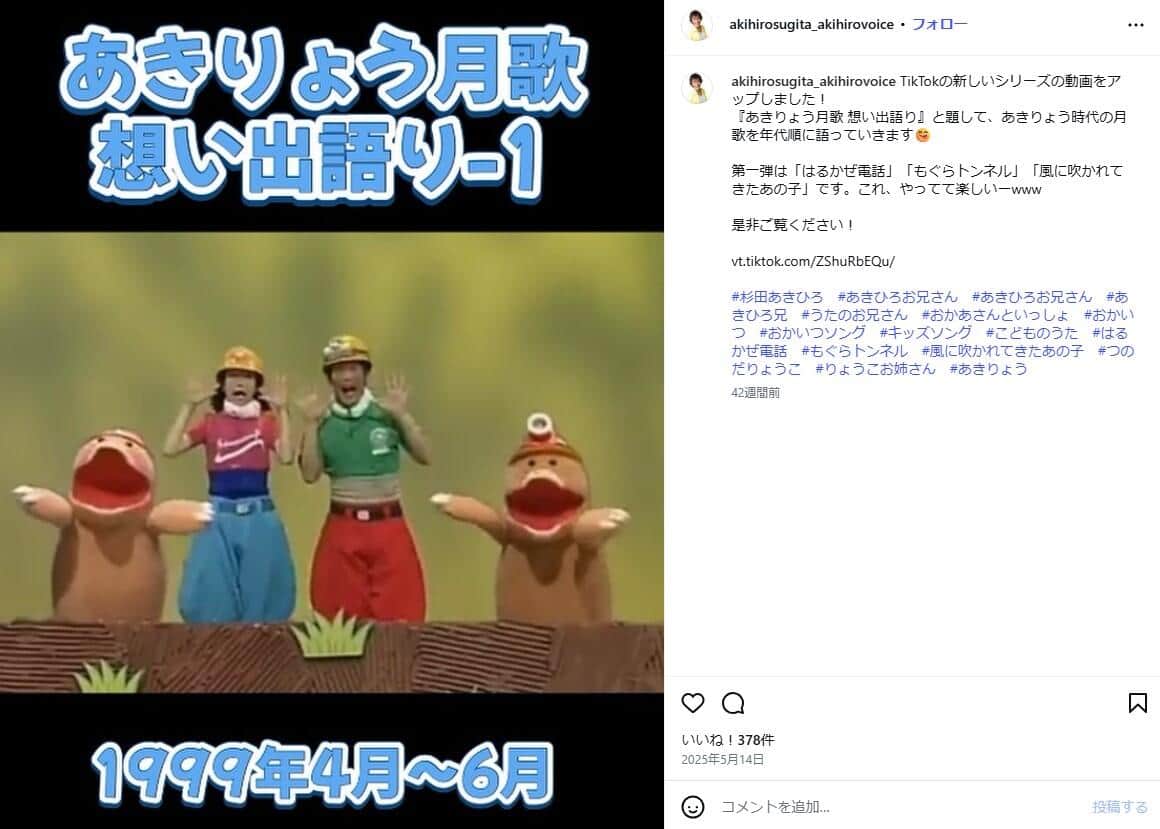Screen dimensions: 1160x829
Task: Follow the account via フォロー
Action: click(x=939, y=24)
